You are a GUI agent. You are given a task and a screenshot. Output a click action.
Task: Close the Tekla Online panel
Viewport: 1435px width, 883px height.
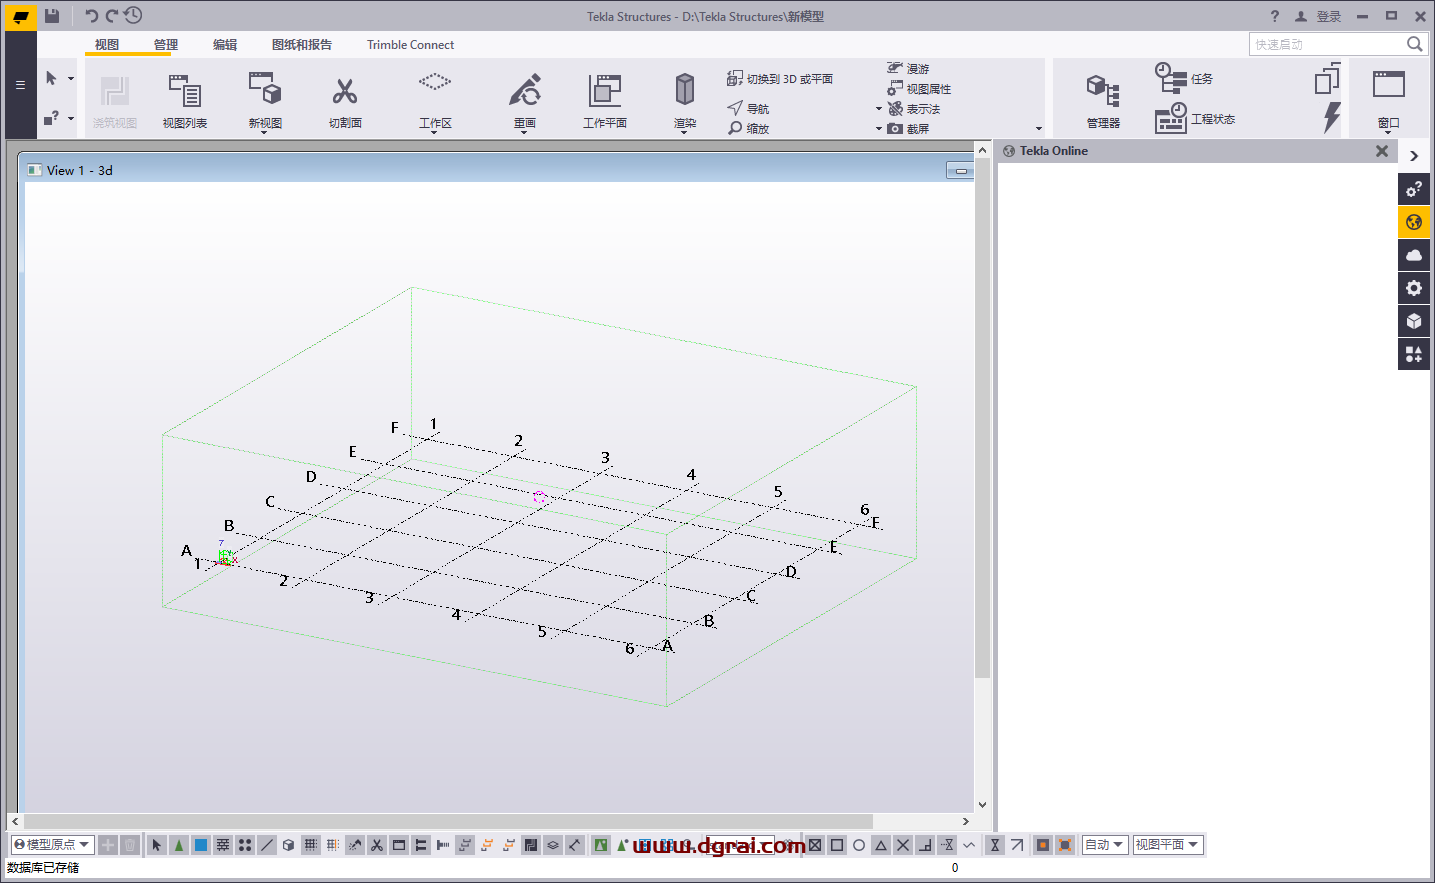click(1382, 151)
